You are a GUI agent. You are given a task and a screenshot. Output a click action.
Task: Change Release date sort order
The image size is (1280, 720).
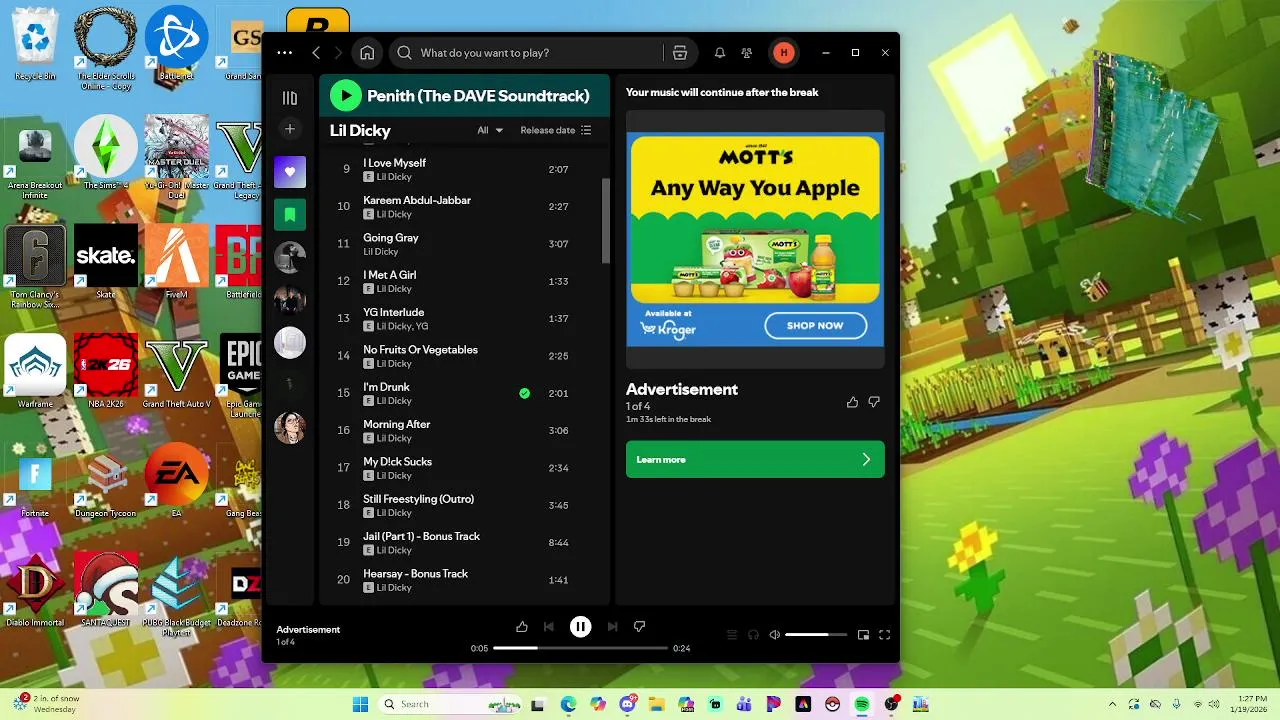tap(556, 130)
